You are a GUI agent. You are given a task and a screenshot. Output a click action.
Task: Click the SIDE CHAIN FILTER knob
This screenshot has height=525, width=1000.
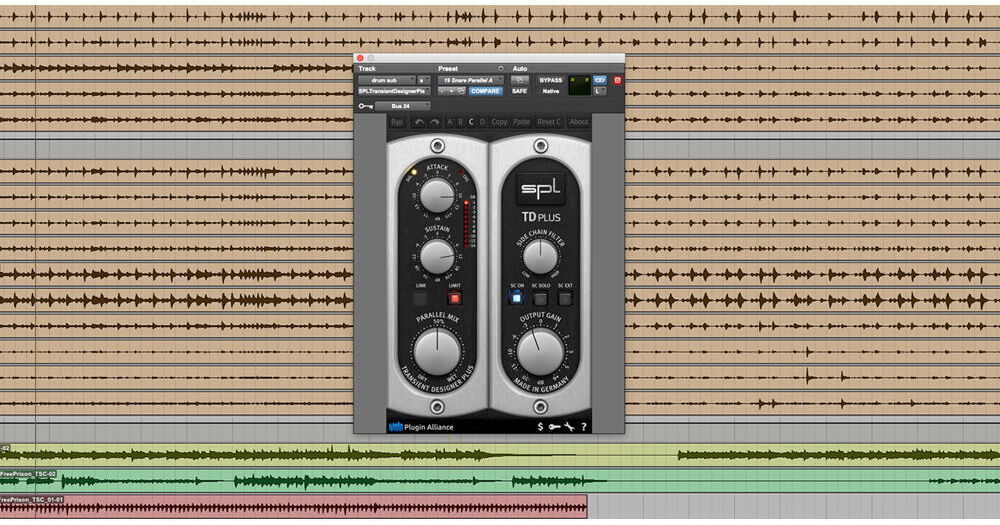point(540,256)
